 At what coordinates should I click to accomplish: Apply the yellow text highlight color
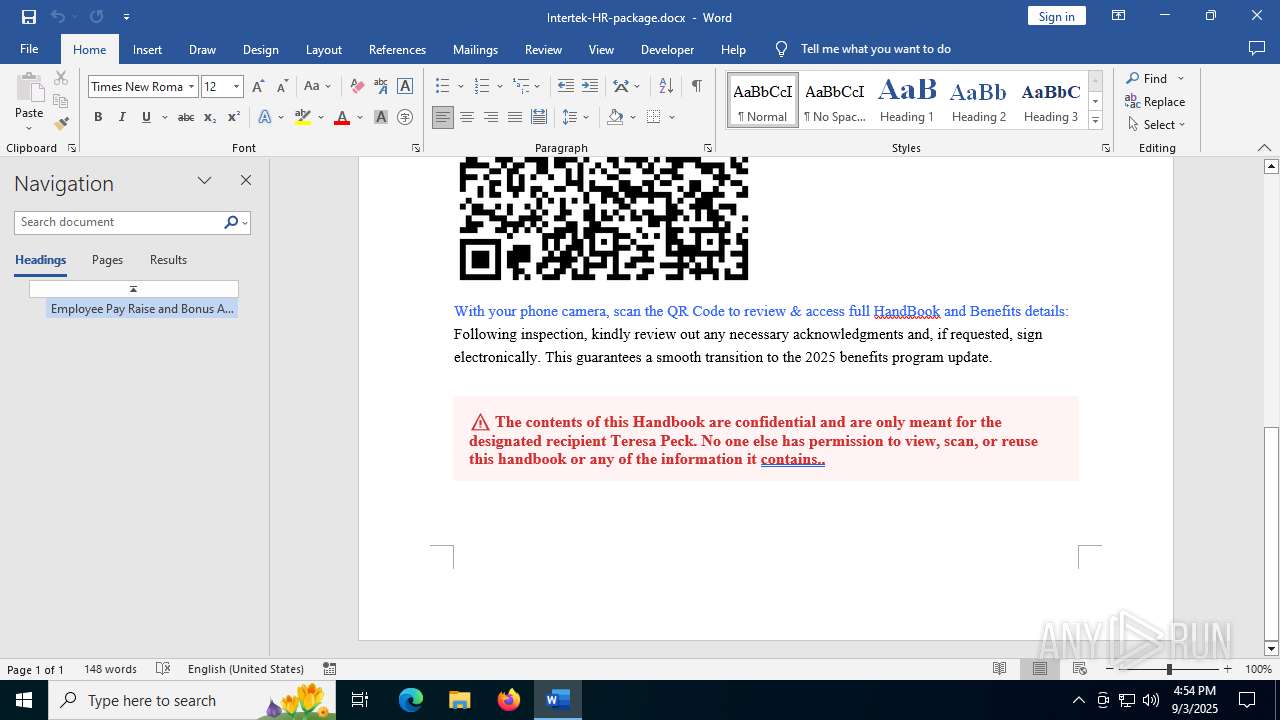tap(303, 117)
